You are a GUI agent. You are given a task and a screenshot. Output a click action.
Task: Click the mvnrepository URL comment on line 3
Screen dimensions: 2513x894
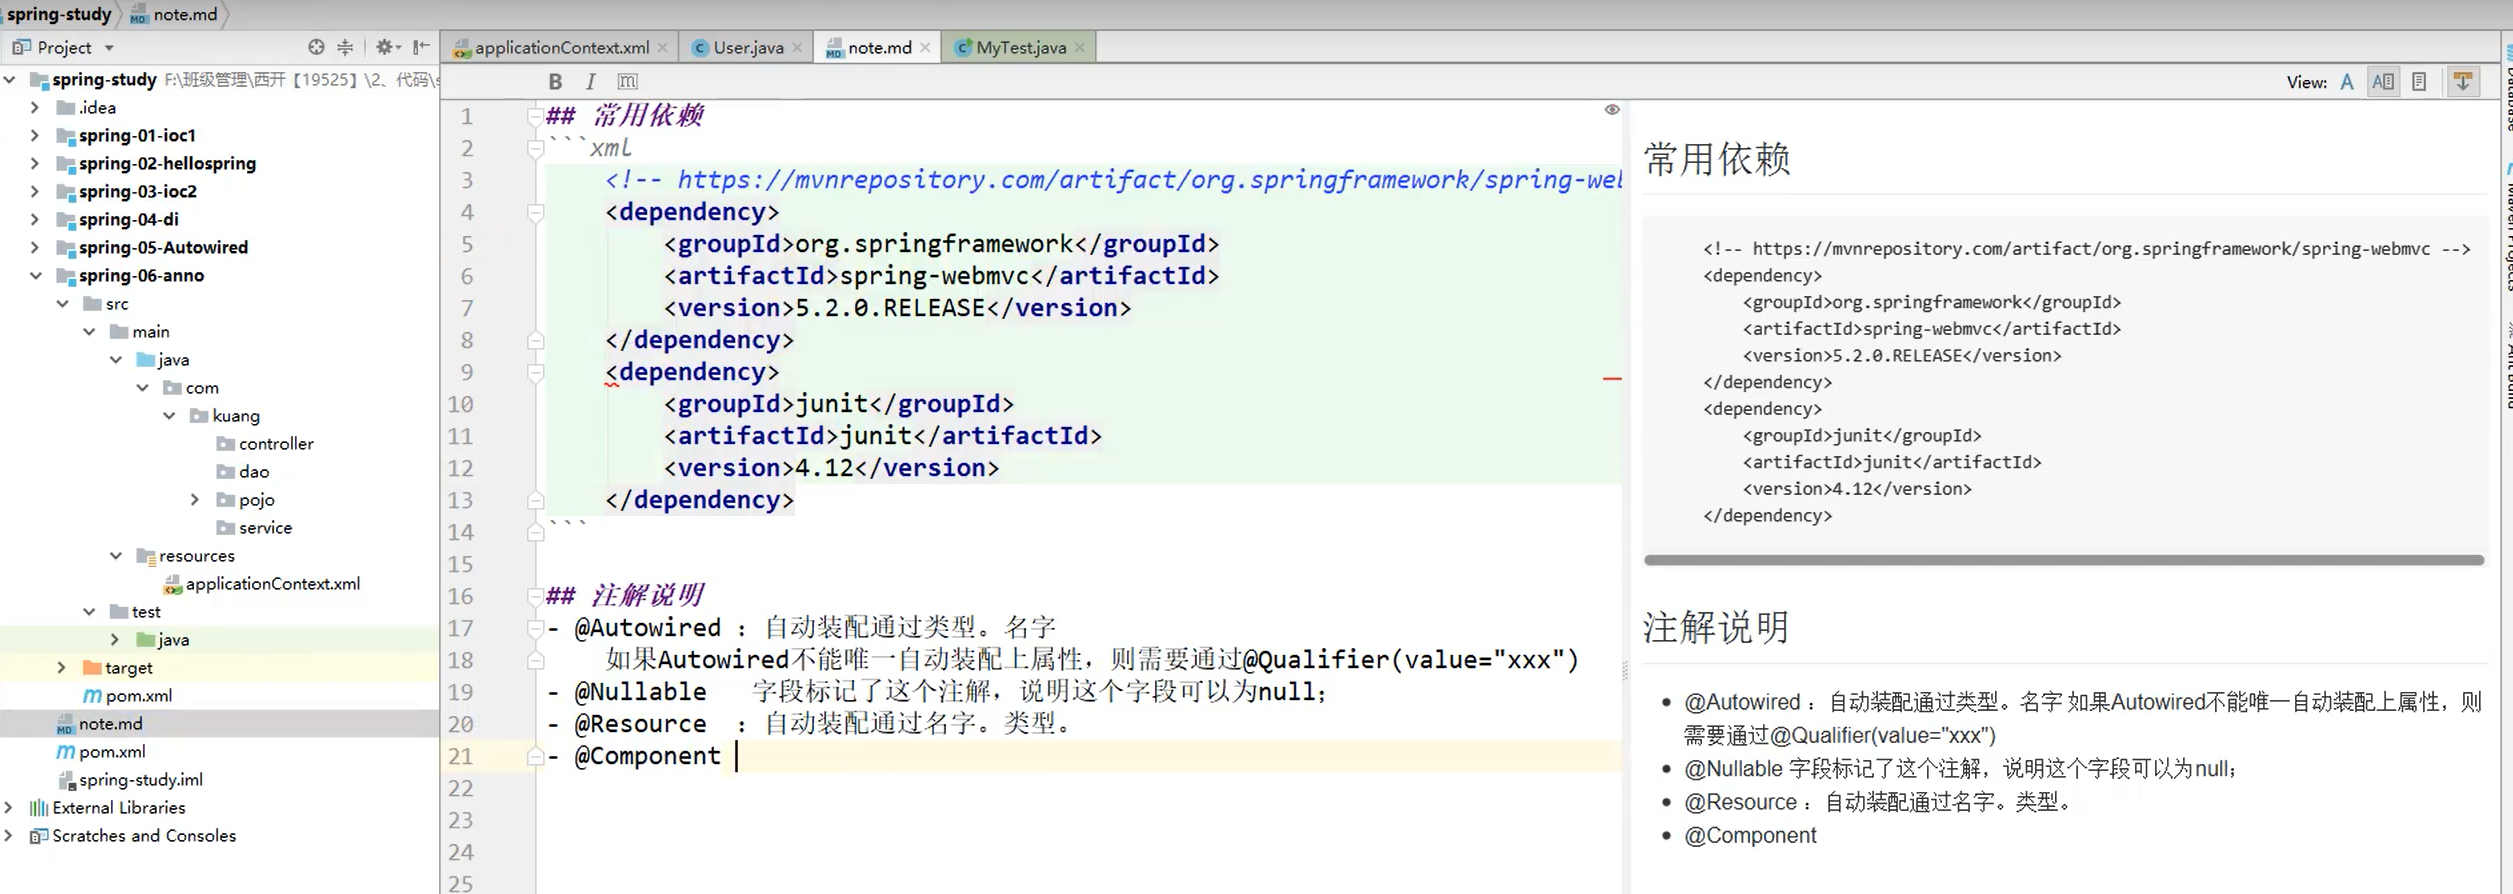click(1112, 180)
